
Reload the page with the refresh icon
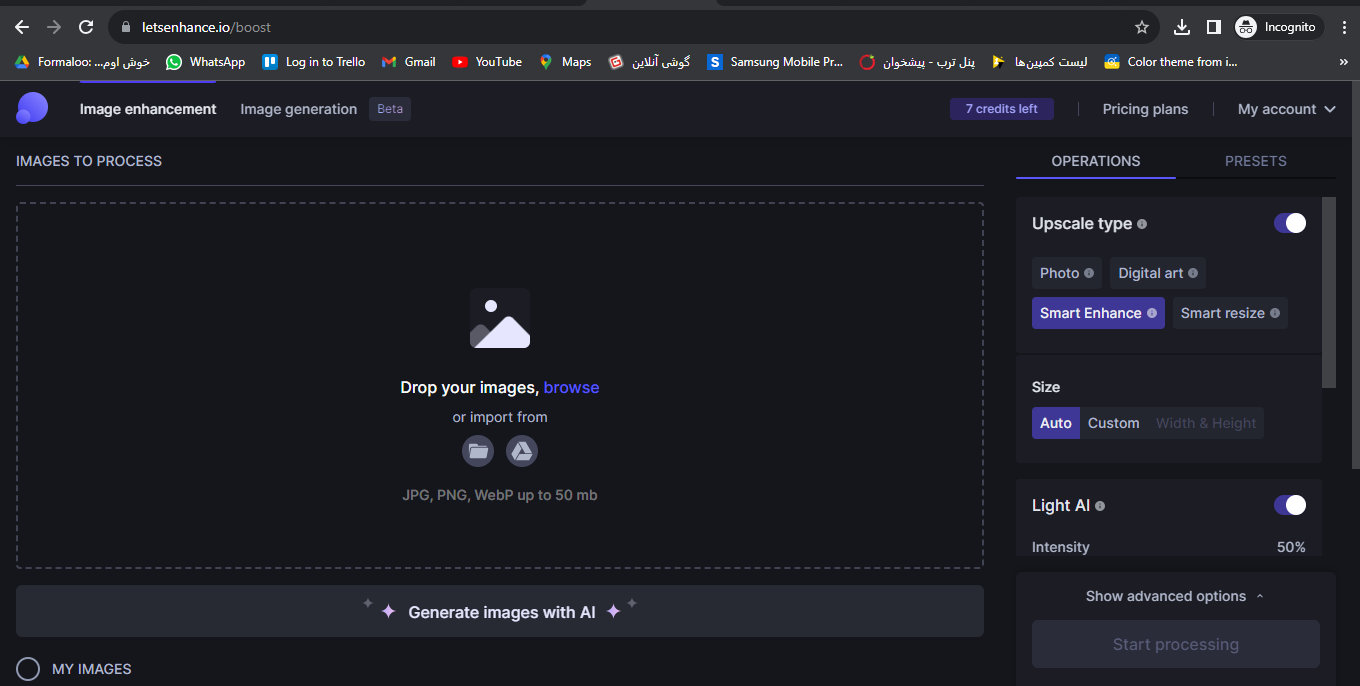coord(86,27)
